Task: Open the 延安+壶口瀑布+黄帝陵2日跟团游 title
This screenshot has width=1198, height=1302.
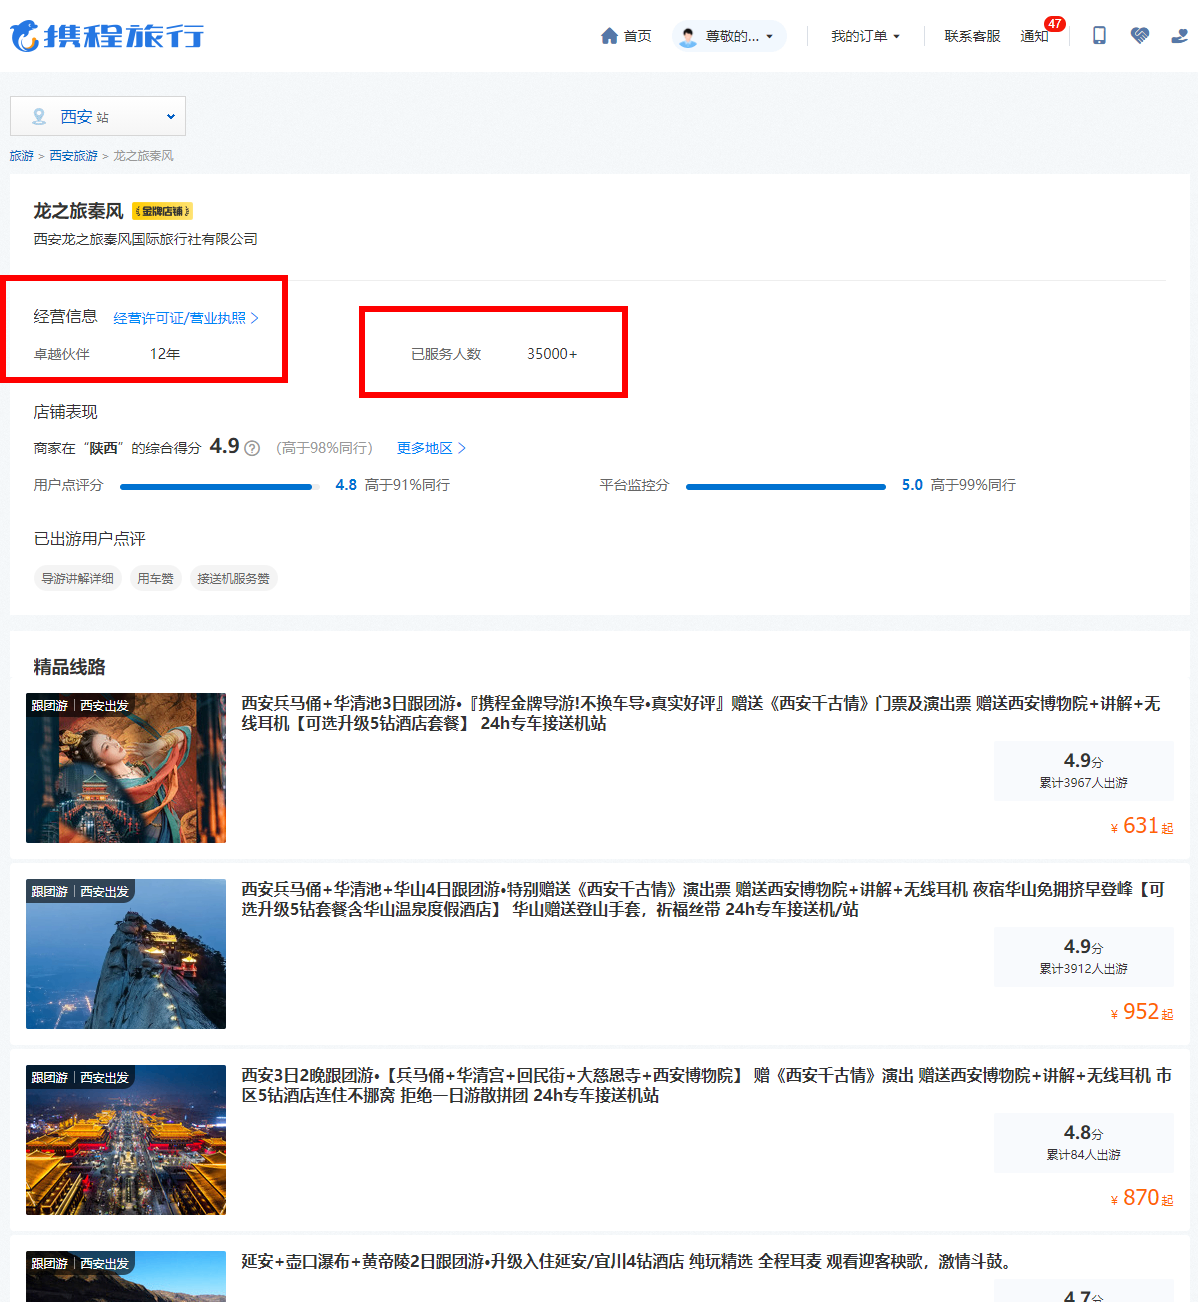Action: pos(629,1261)
